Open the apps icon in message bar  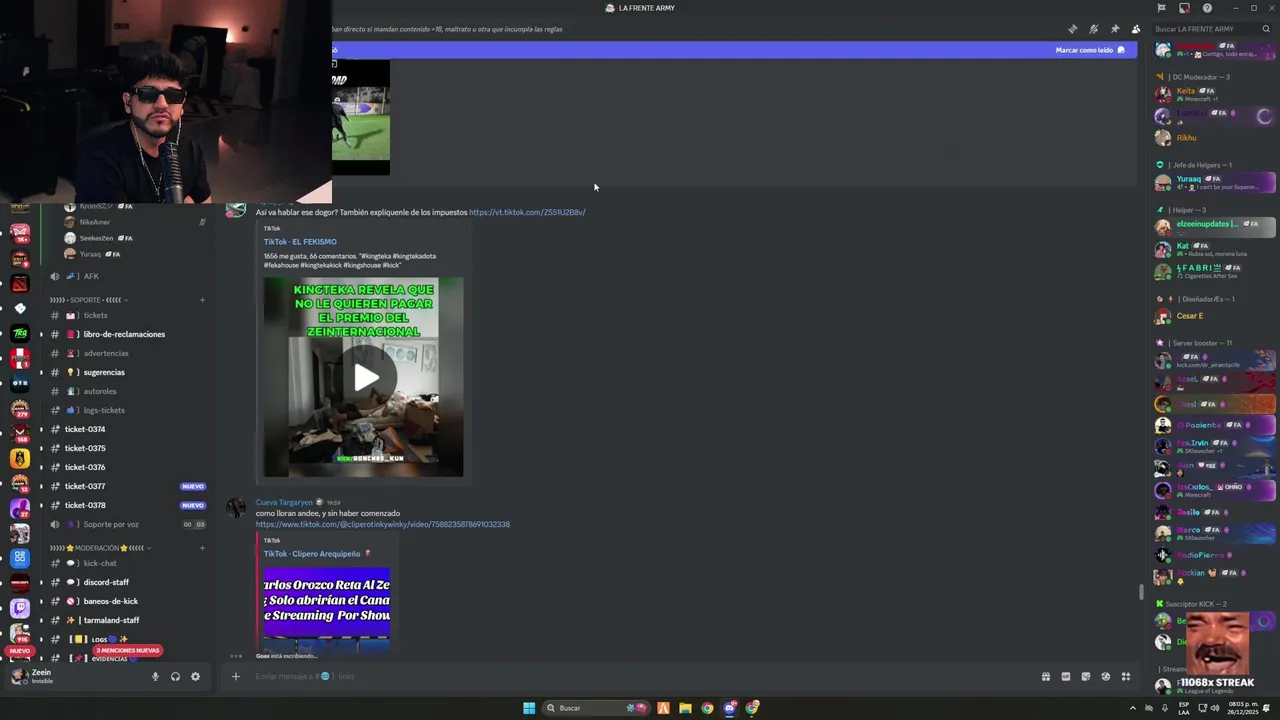click(1126, 677)
